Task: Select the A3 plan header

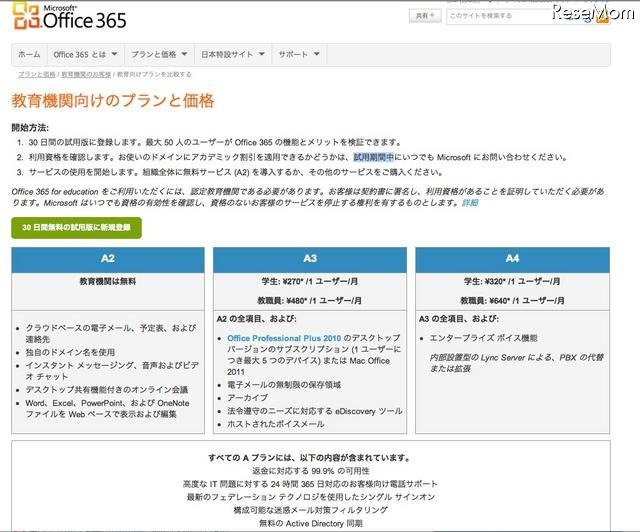Action: (310, 259)
